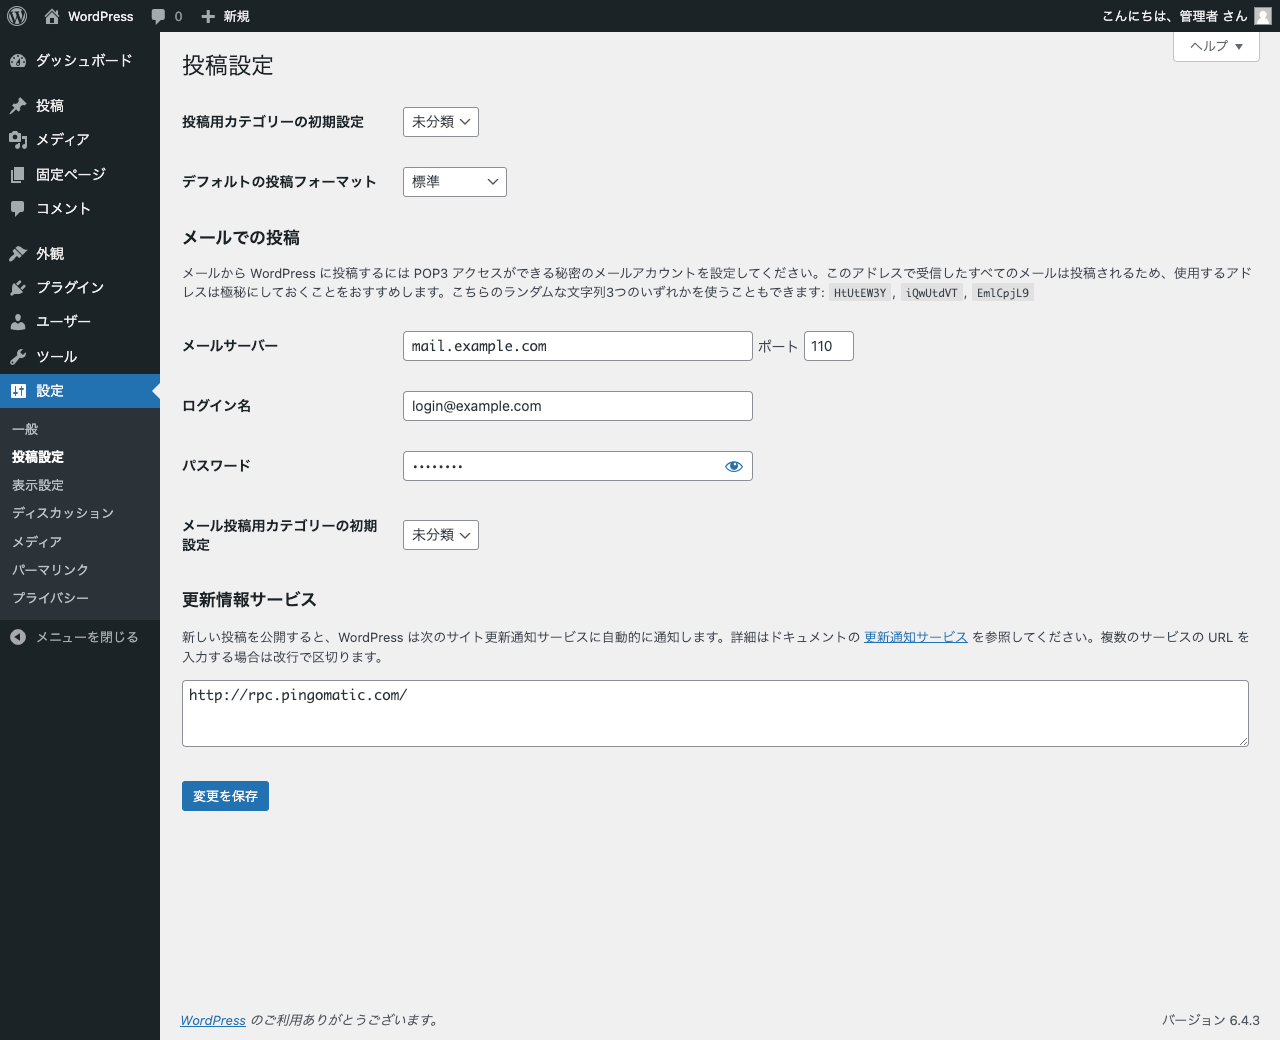
Task: Open メディア settings submenu item
Action: click(37, 541)
